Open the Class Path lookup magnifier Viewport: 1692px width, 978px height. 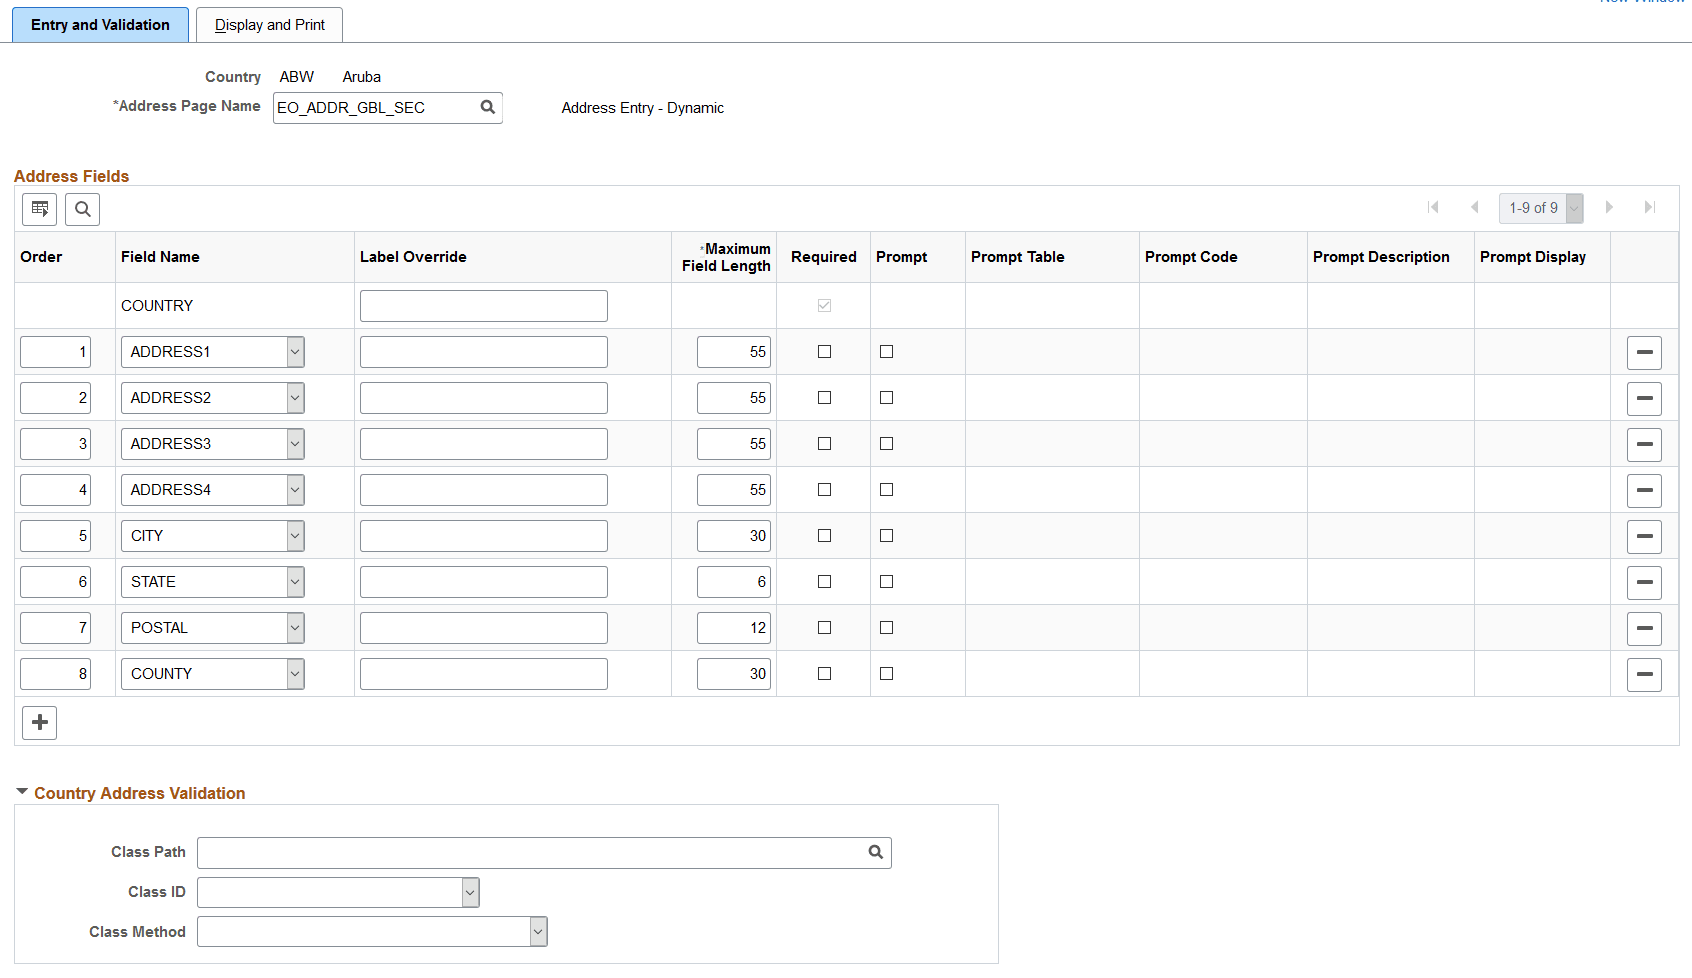click(875, 852)
